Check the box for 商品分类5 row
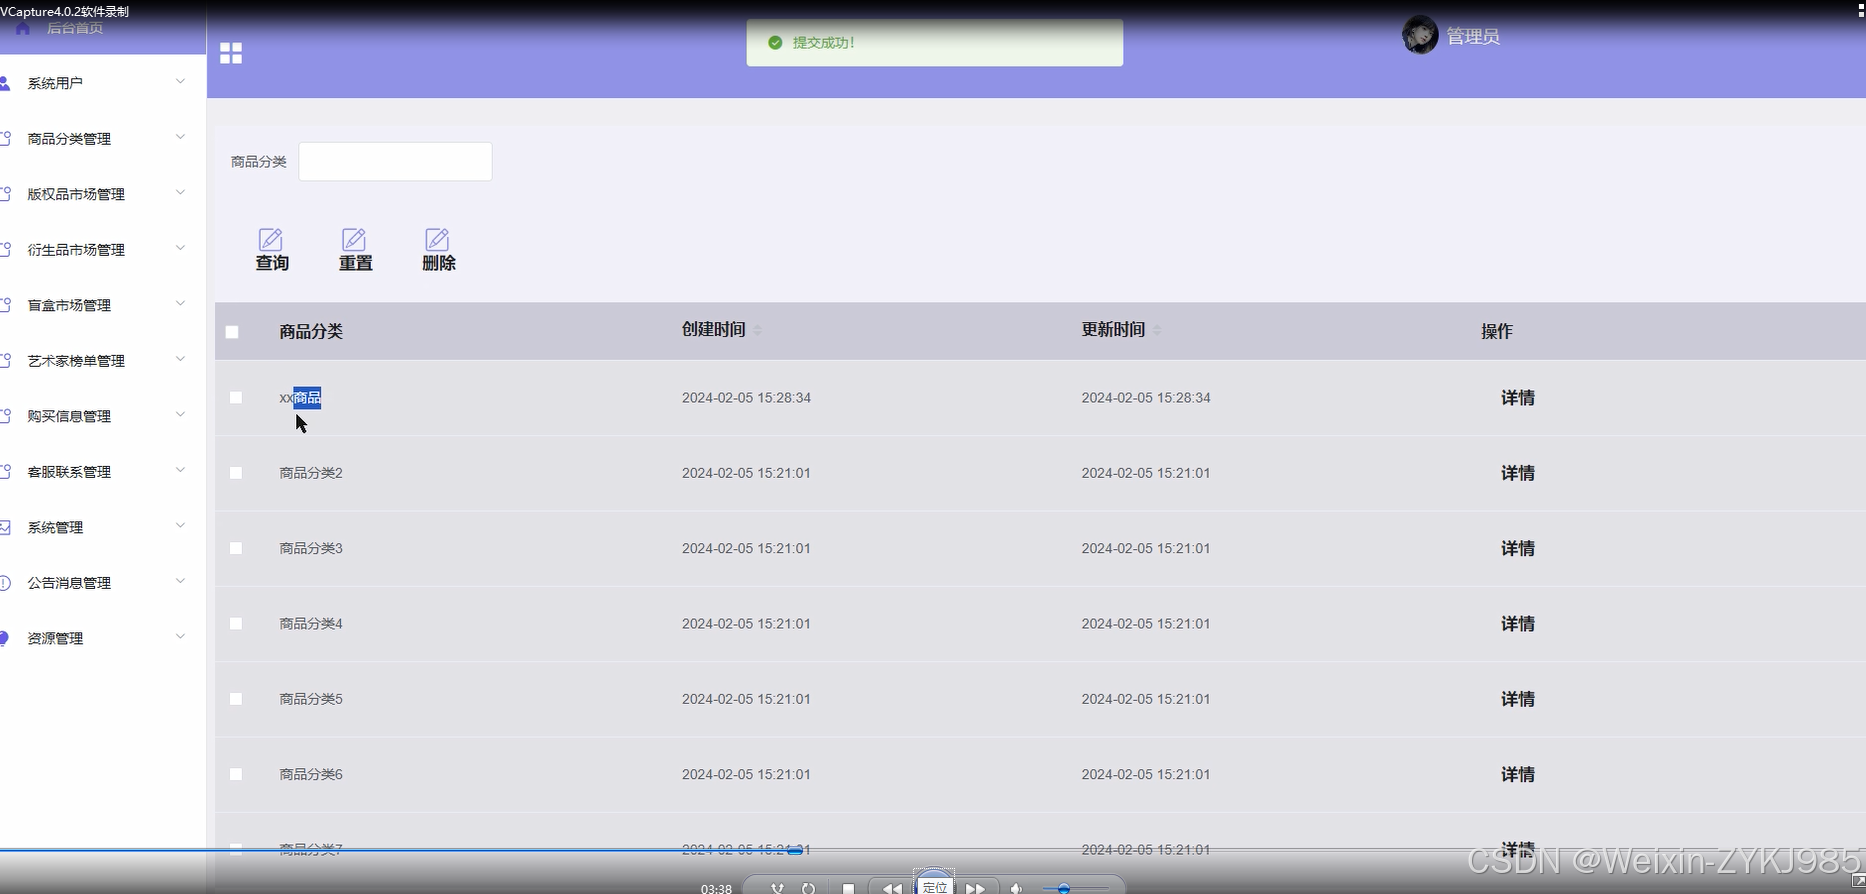Viewport: 1866px width, 894px height. (x=236, y=699)
